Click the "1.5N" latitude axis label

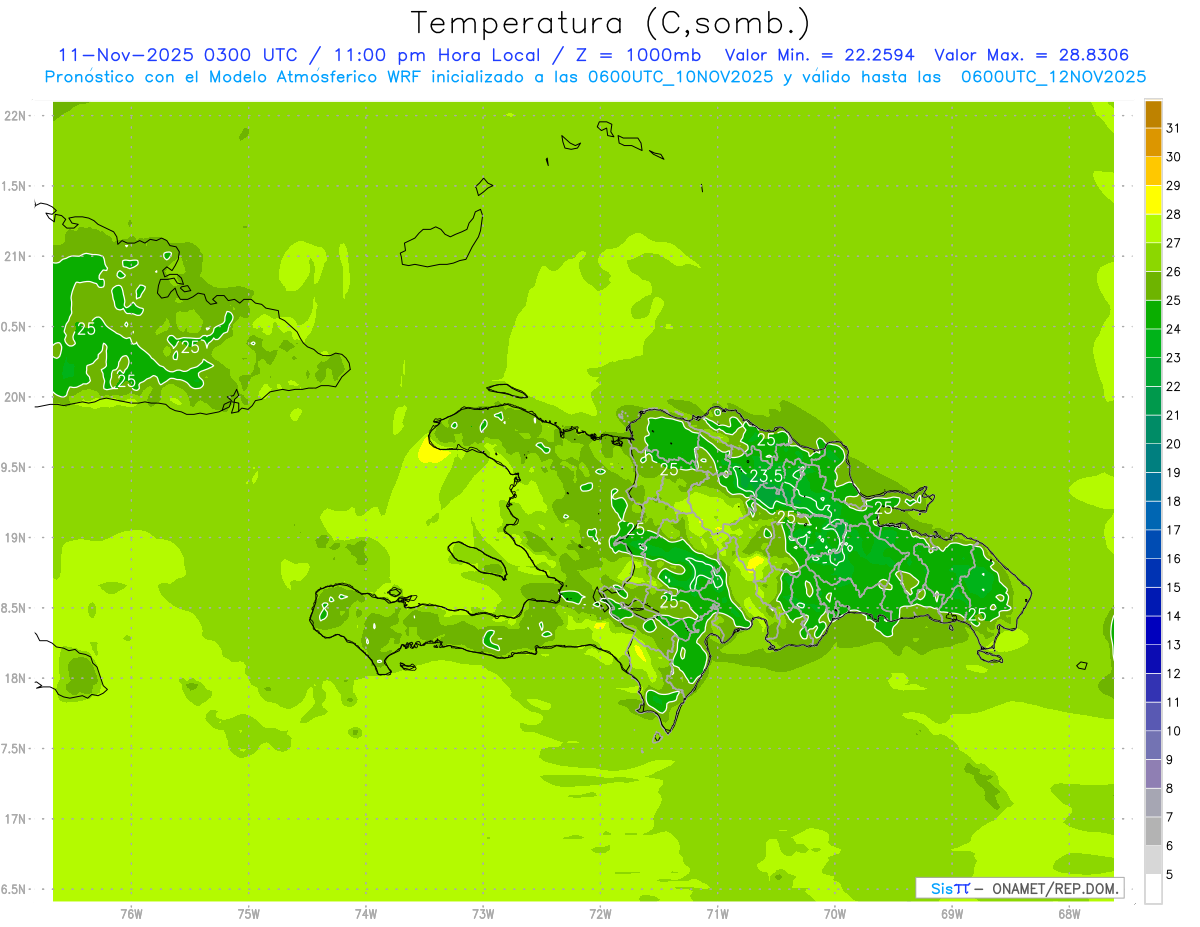pos(16,186)
